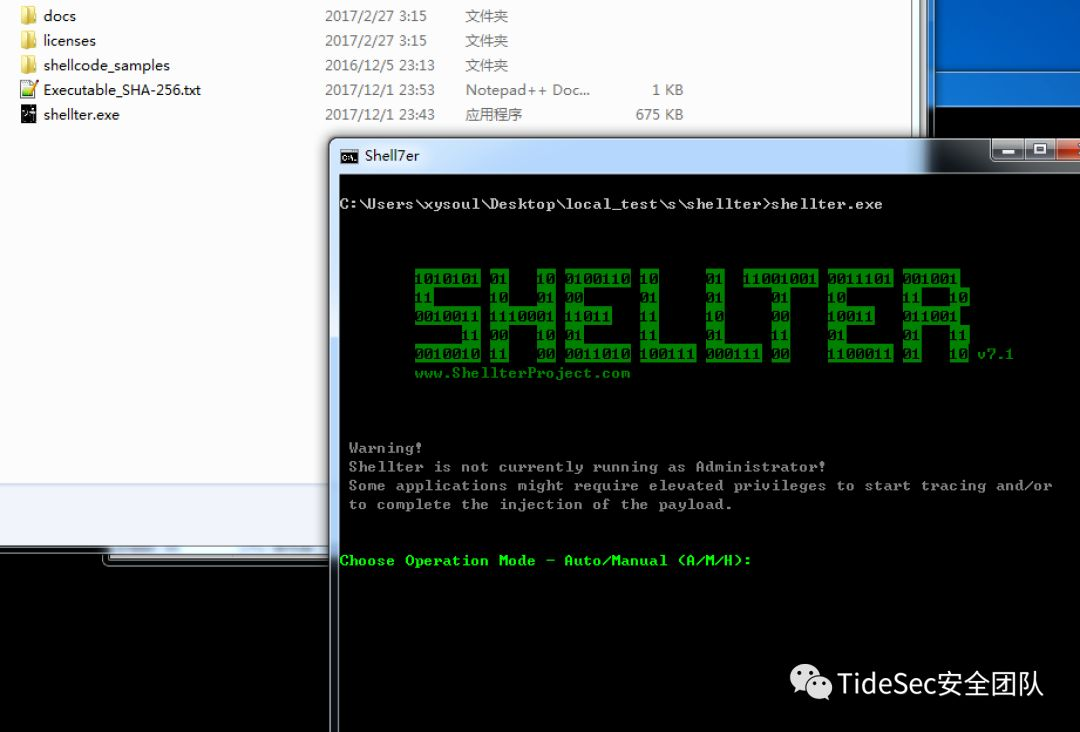Click the 文件夹 type of licenses row

coord(486,40)
